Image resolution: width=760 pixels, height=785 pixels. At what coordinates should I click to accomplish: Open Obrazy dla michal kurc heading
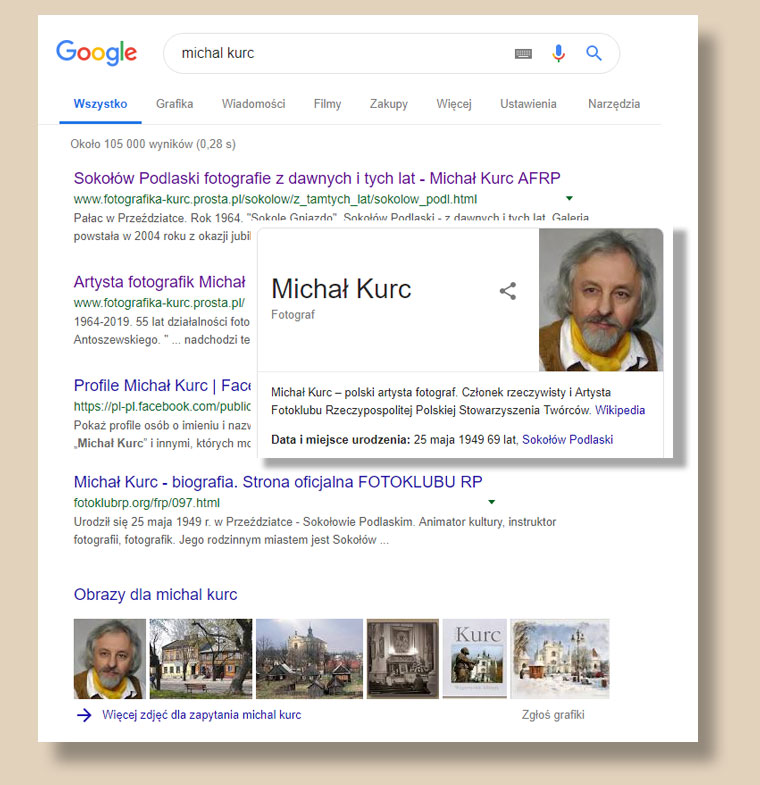click(155, 595)
